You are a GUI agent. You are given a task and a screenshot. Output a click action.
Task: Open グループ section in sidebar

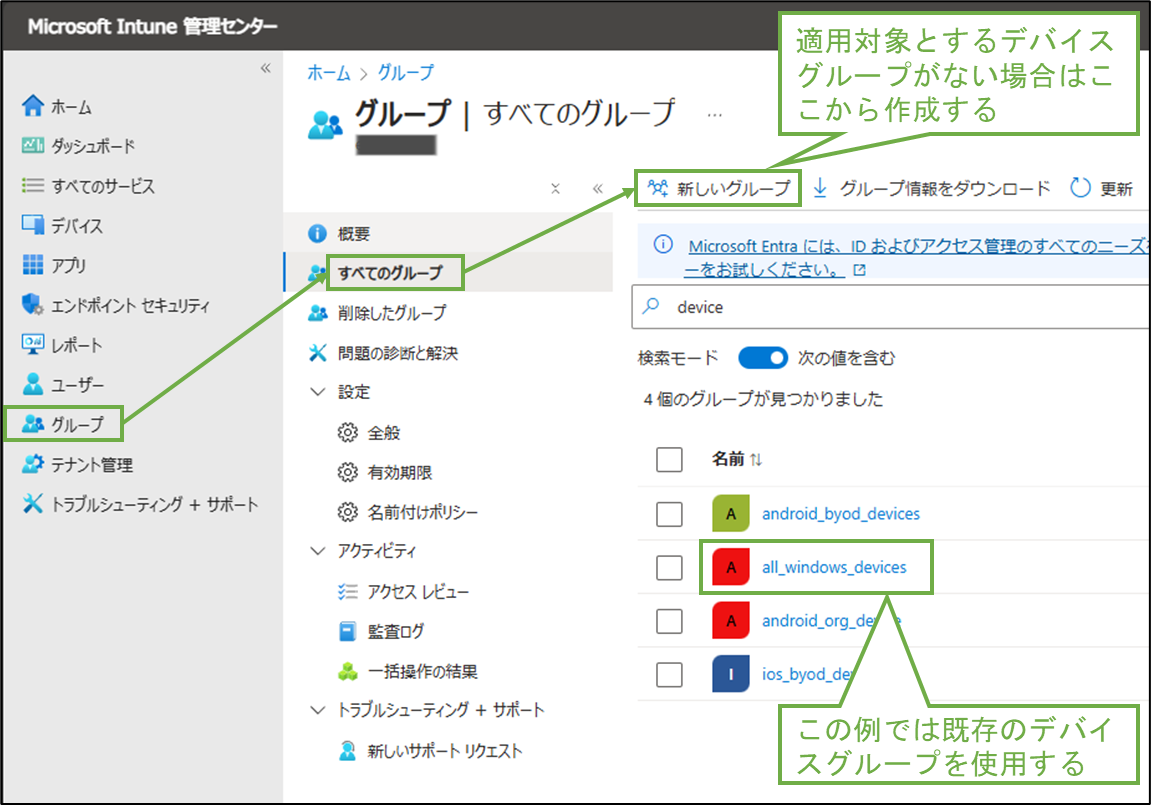[x=63, y=424]
